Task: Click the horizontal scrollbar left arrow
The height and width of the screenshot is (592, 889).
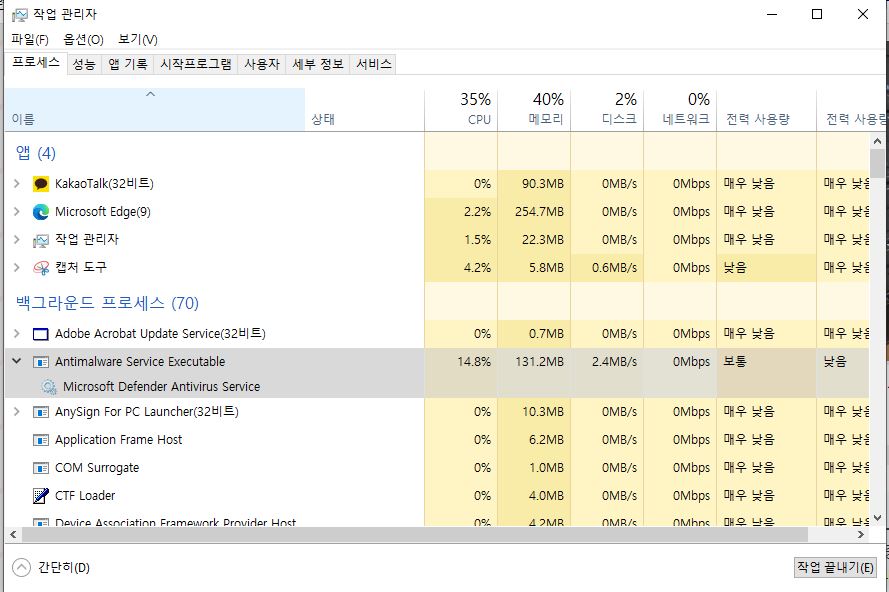Action: [13, 534]
